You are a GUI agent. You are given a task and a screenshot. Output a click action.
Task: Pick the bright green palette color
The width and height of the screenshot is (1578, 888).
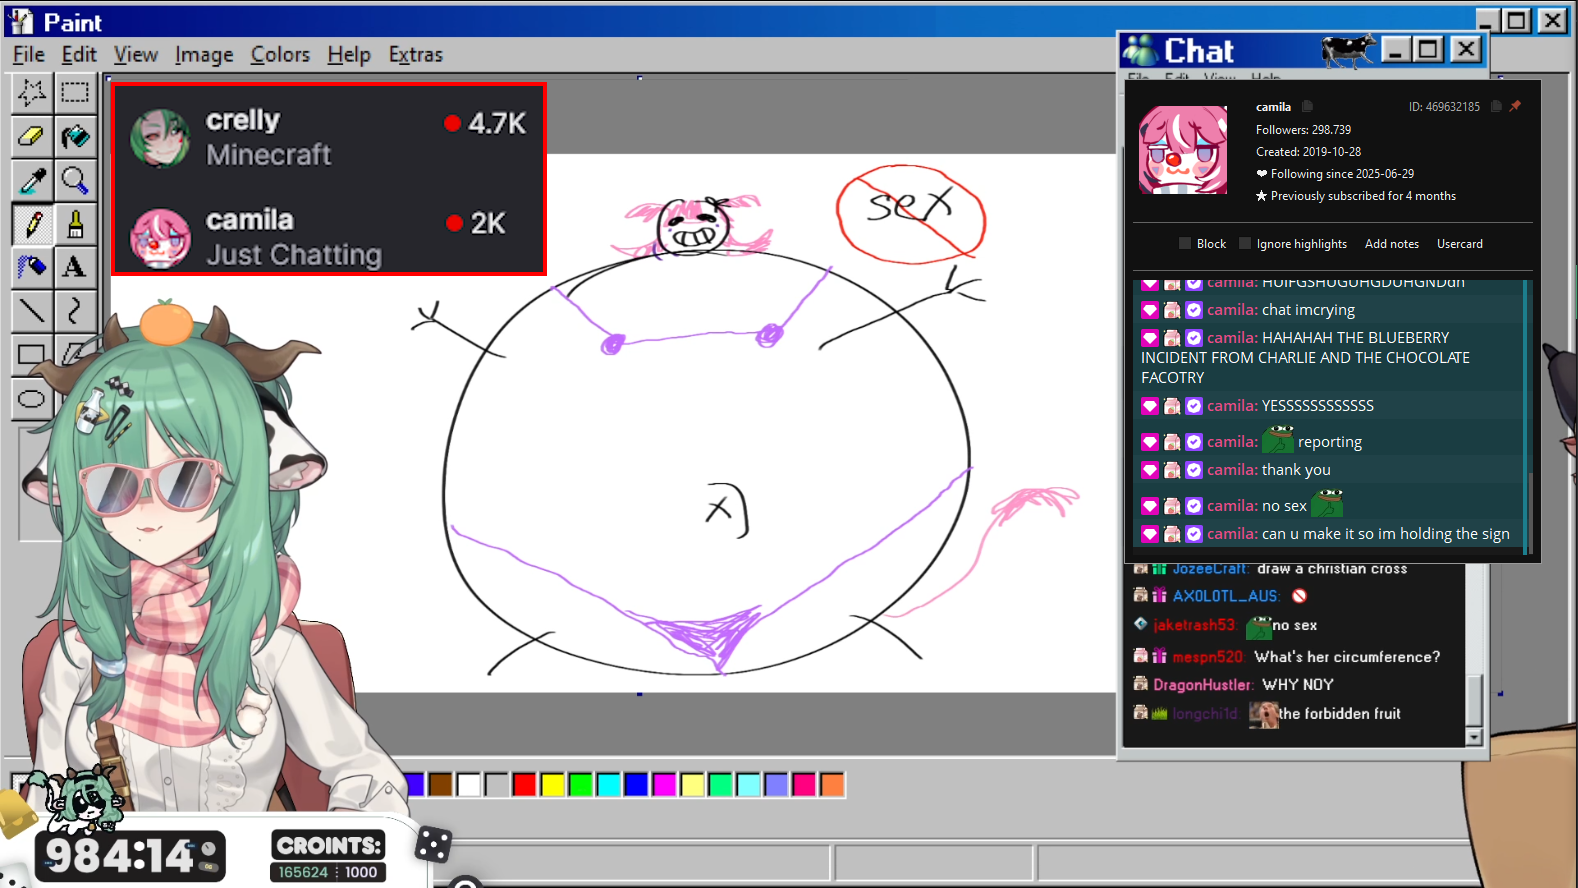click(x=581, y=785)
